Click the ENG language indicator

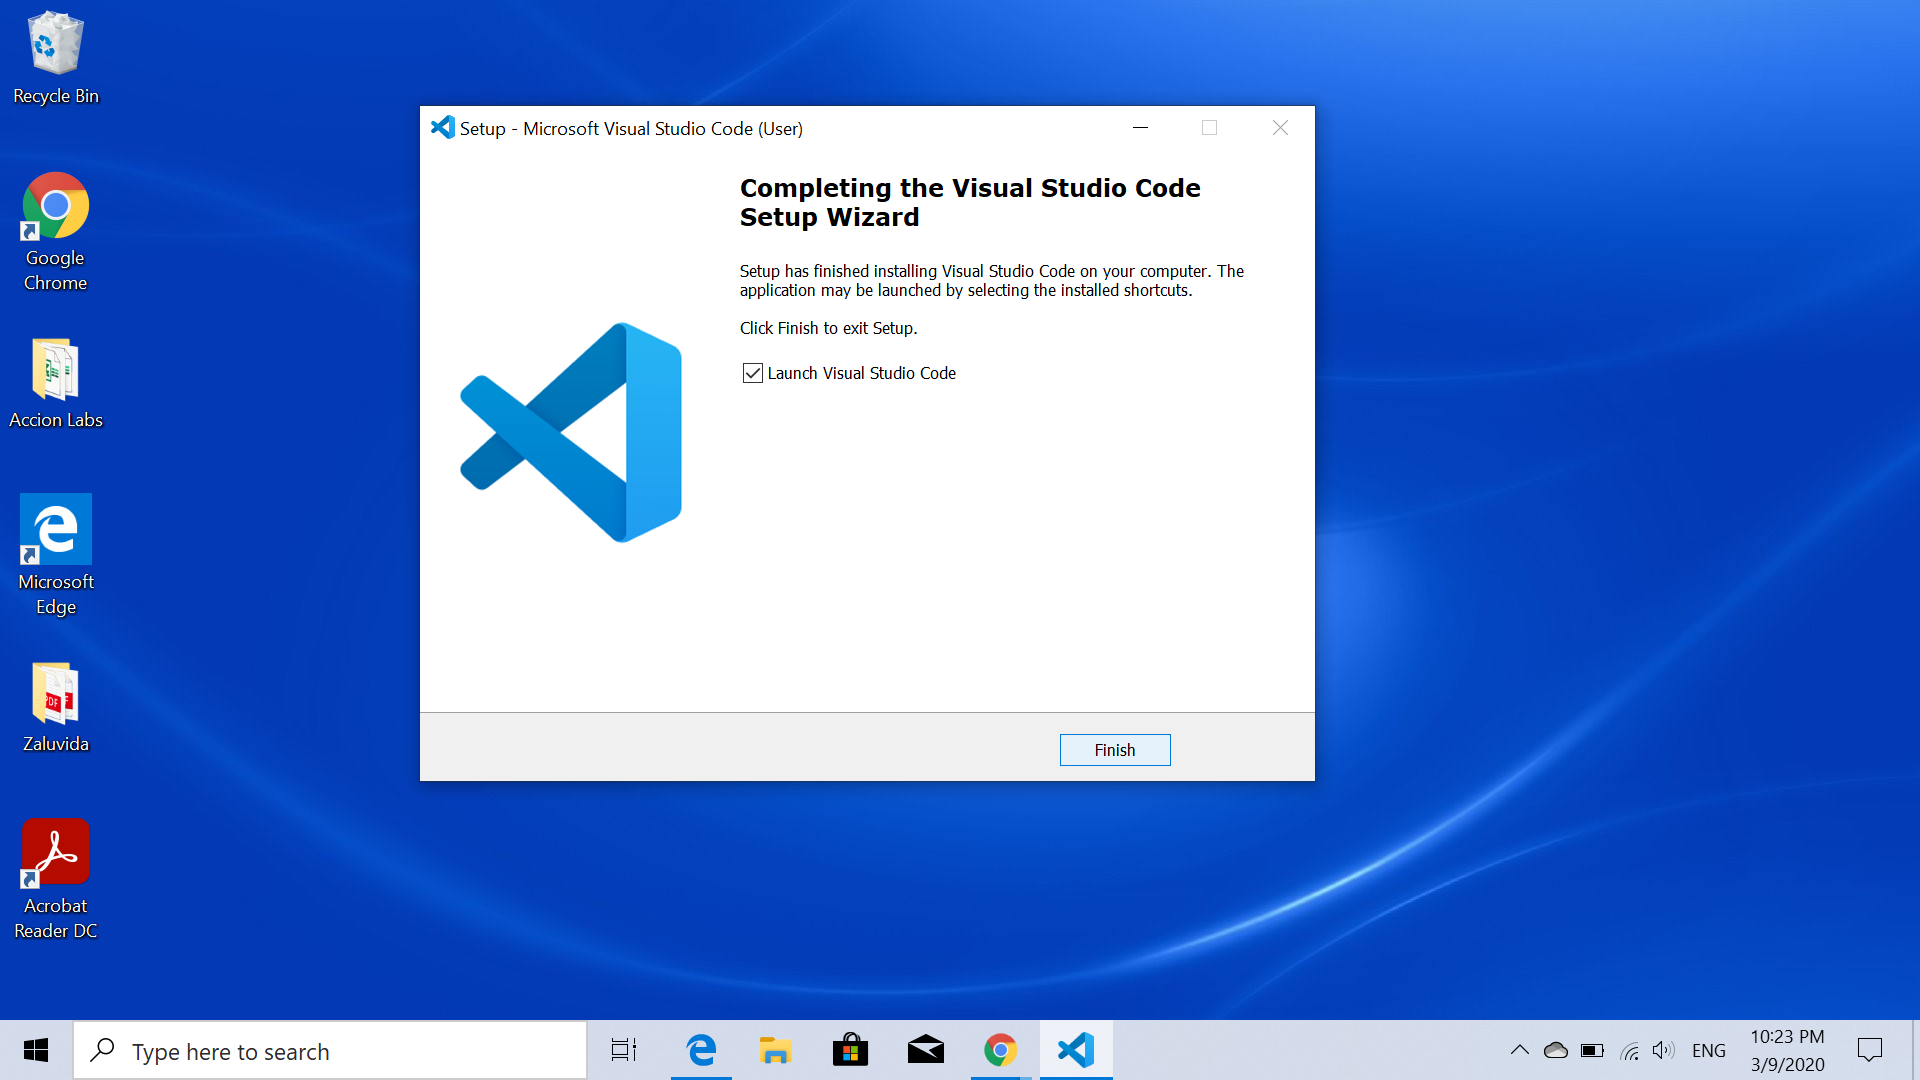tap(1709, 1050)
